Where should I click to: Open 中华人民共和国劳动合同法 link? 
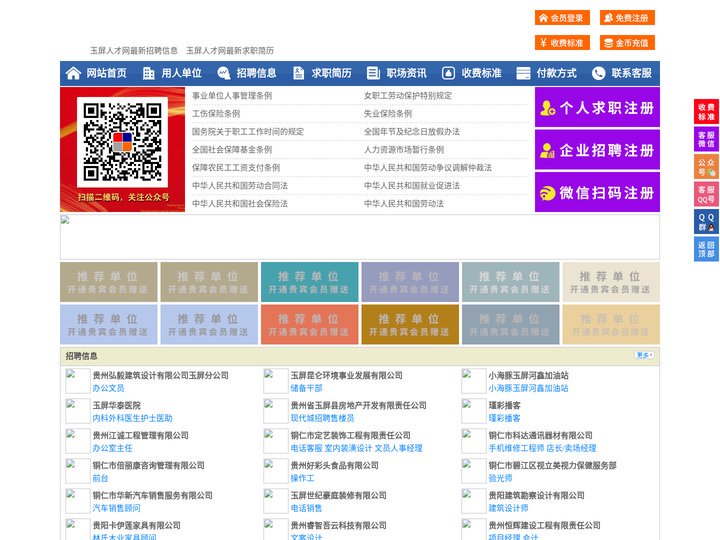(x=240, y=186)
